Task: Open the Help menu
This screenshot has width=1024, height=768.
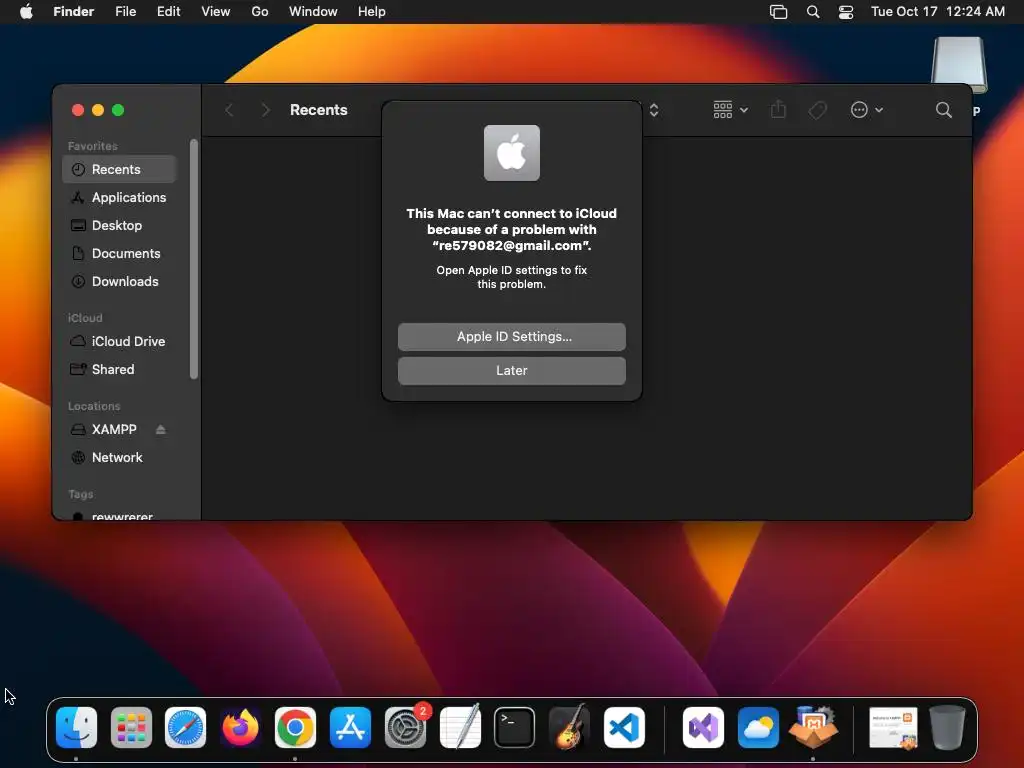Action: [x=372, y=11]
